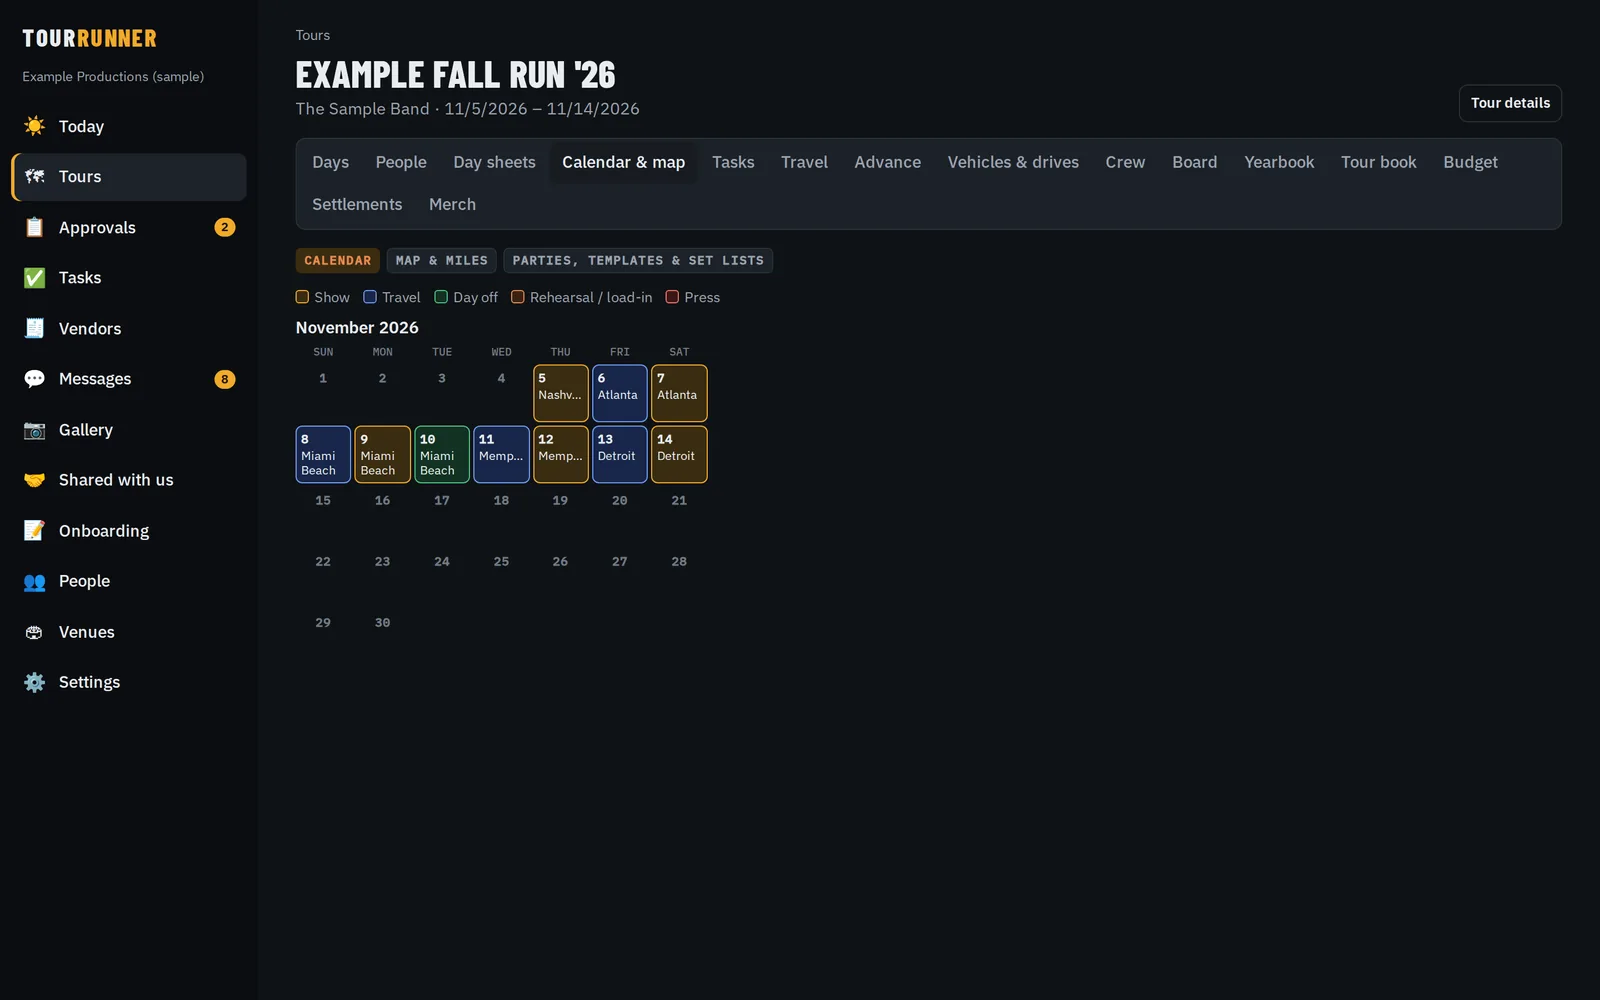This screenshot has height=1000, width=1600.
Task: Open the Day sheets tab
Action: click(x=494, y=162)
